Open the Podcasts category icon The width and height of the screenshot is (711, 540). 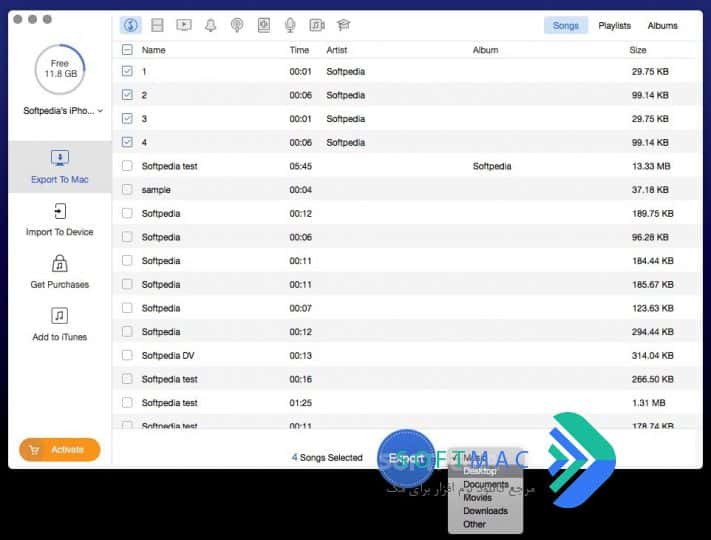click(237, 25)
